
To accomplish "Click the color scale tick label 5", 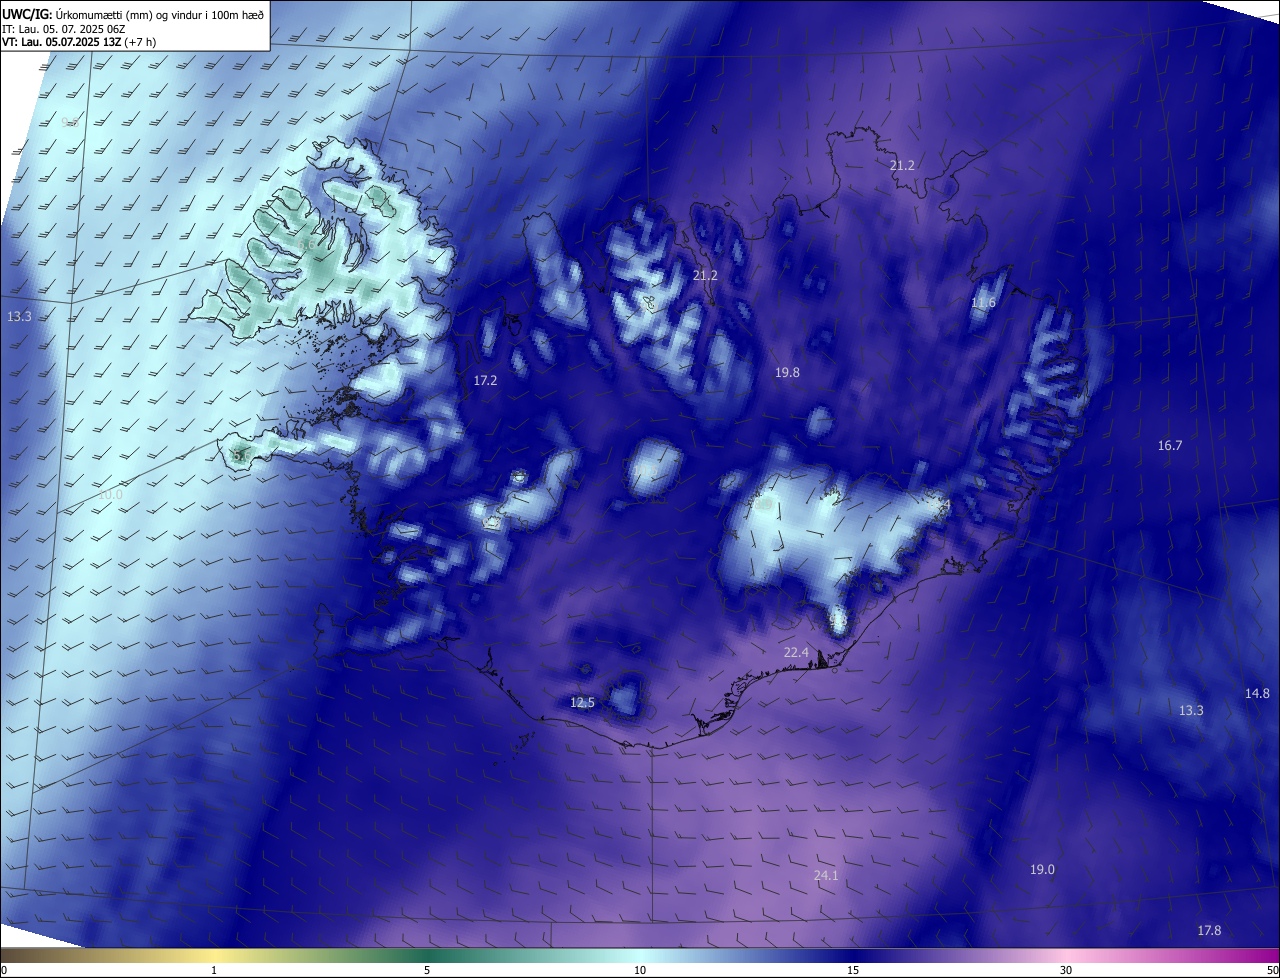I will point(427,970).
